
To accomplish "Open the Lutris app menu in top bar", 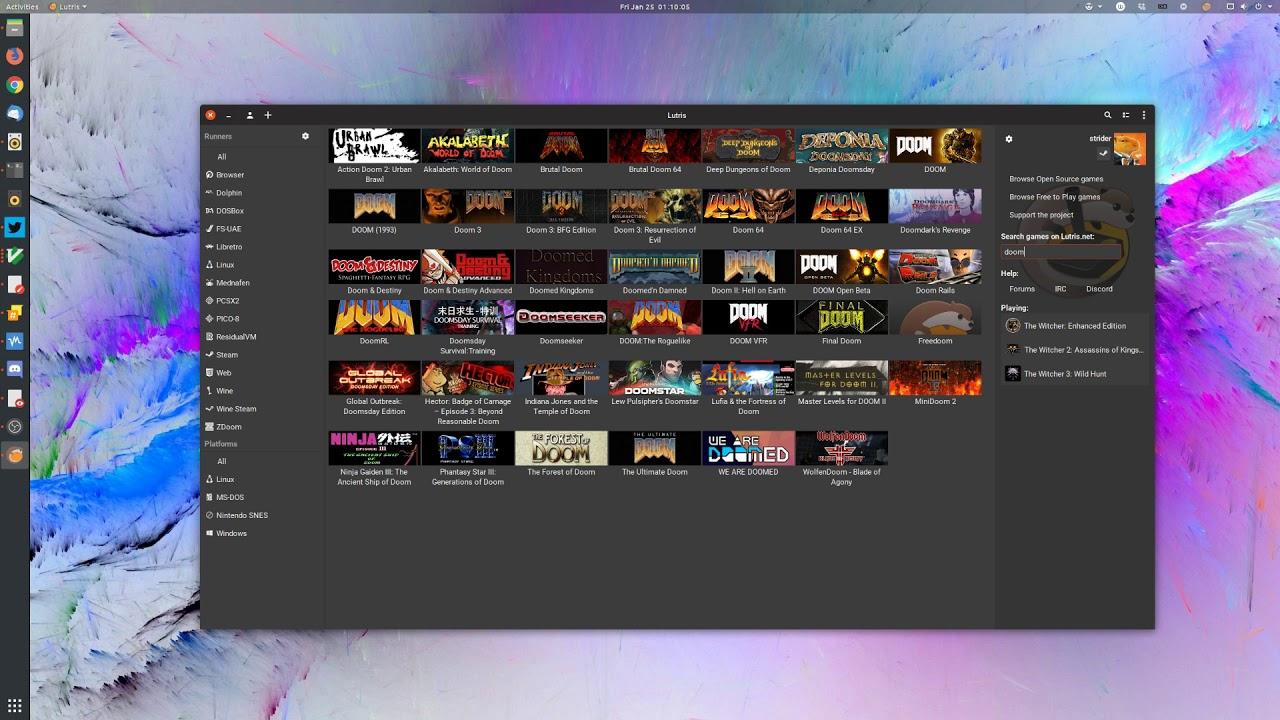I will tap(68, 6).
